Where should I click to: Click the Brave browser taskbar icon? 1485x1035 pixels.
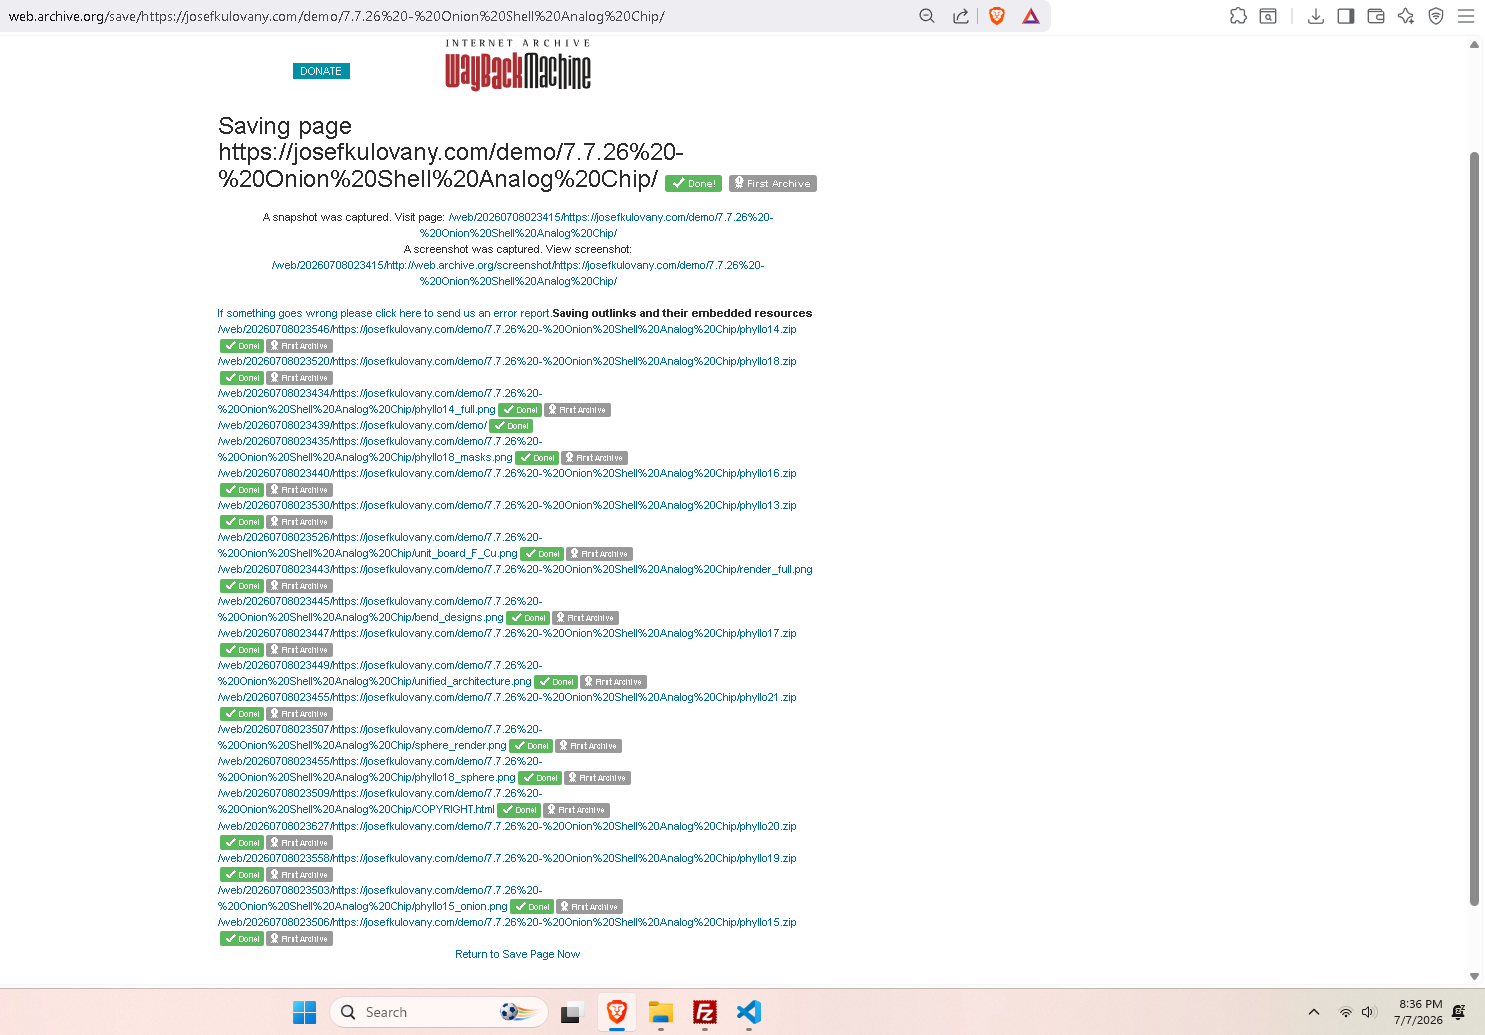617,1012
